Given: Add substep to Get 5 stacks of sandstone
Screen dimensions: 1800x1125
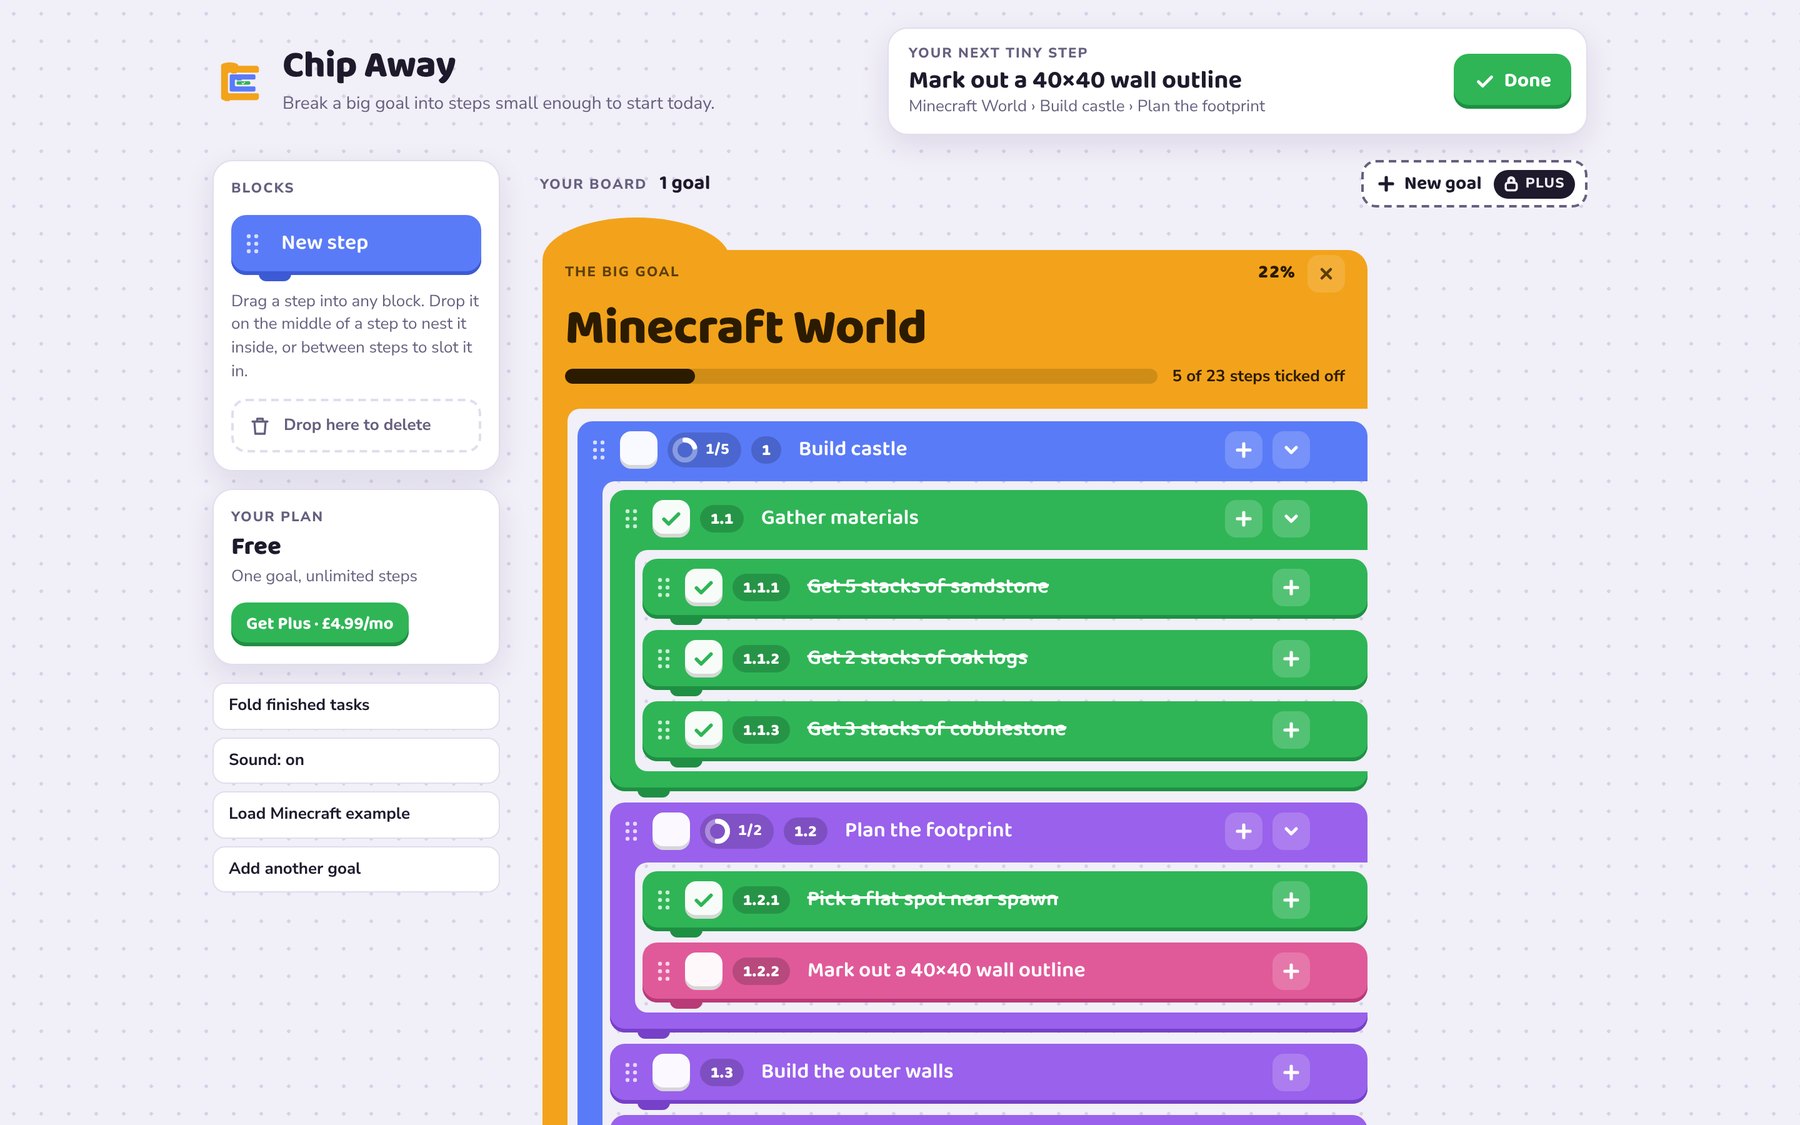Looking at the screenshot, I should click(1291, 588).
